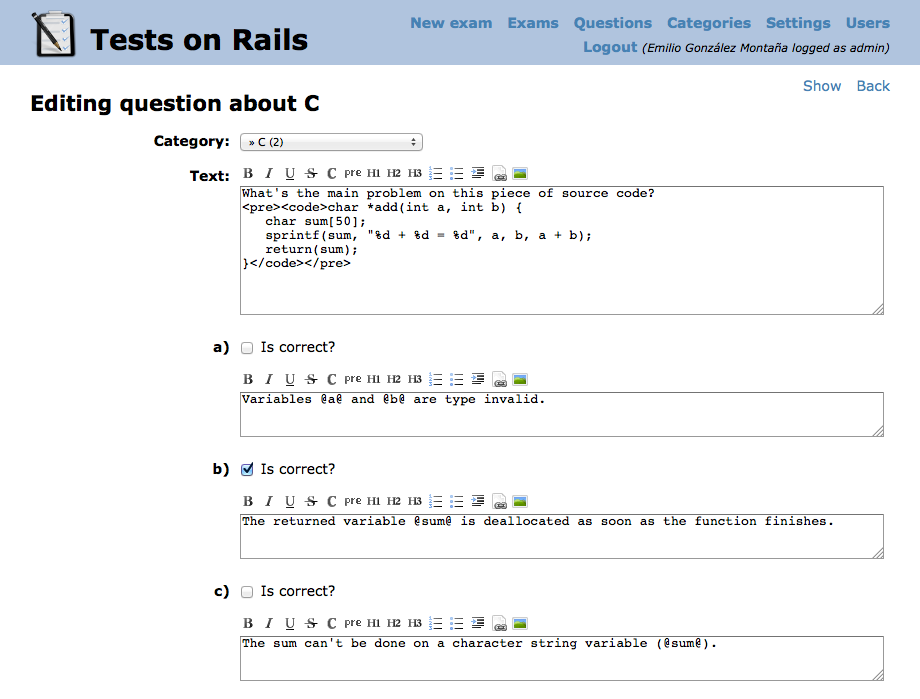Open the Questions menu item
The height and width of the screenshot is (699, 920).
(x=613, y=23)
